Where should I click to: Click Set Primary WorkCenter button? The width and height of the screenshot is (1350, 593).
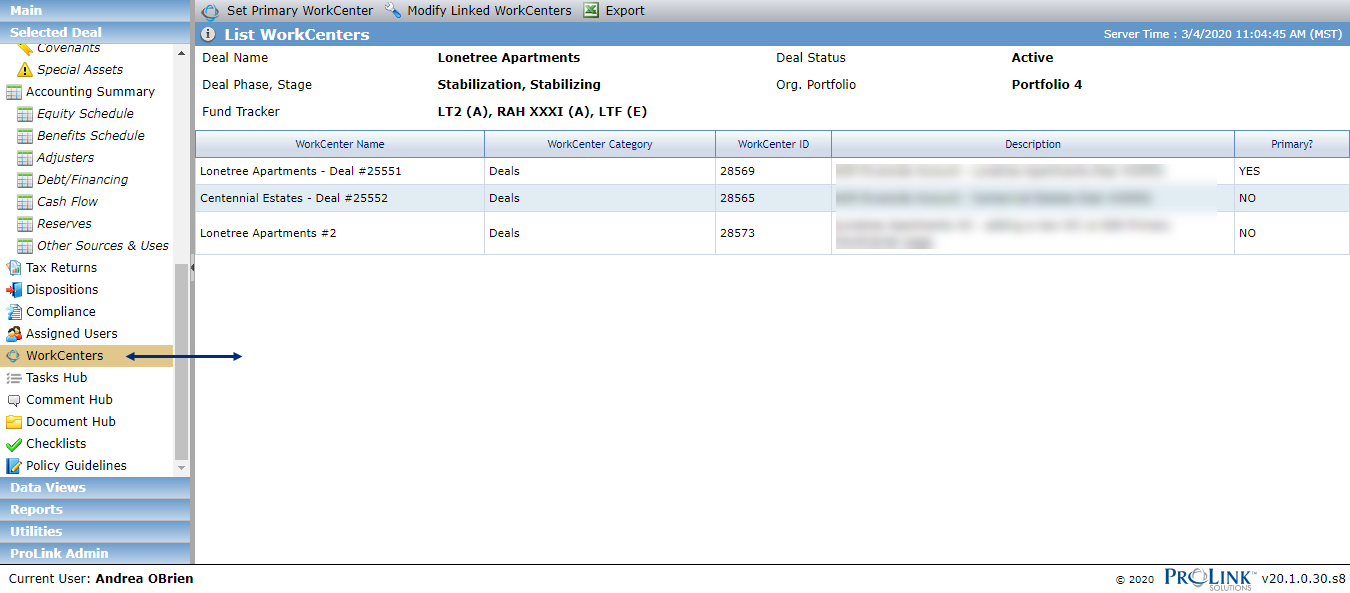288,11
